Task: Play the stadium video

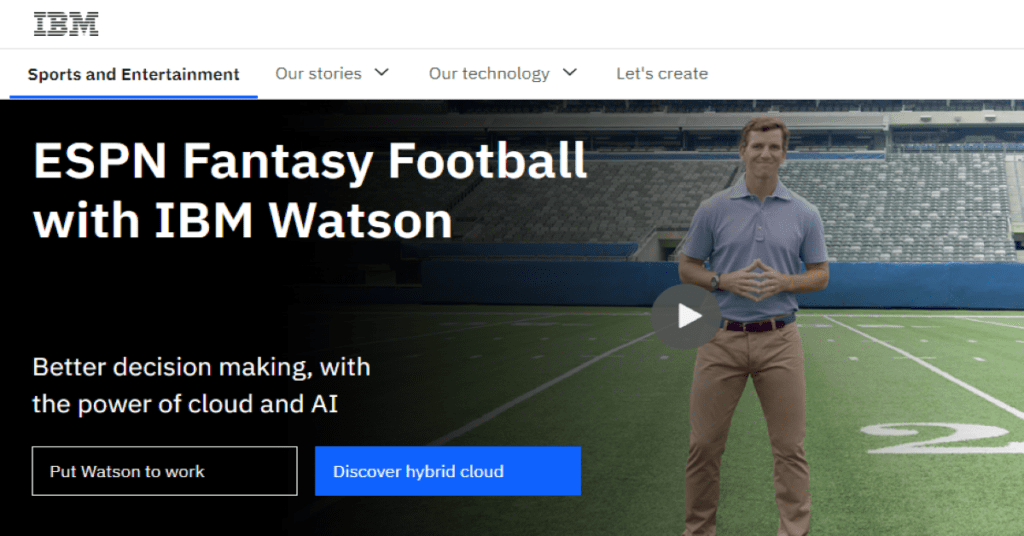Action: [x=686, y=316]
